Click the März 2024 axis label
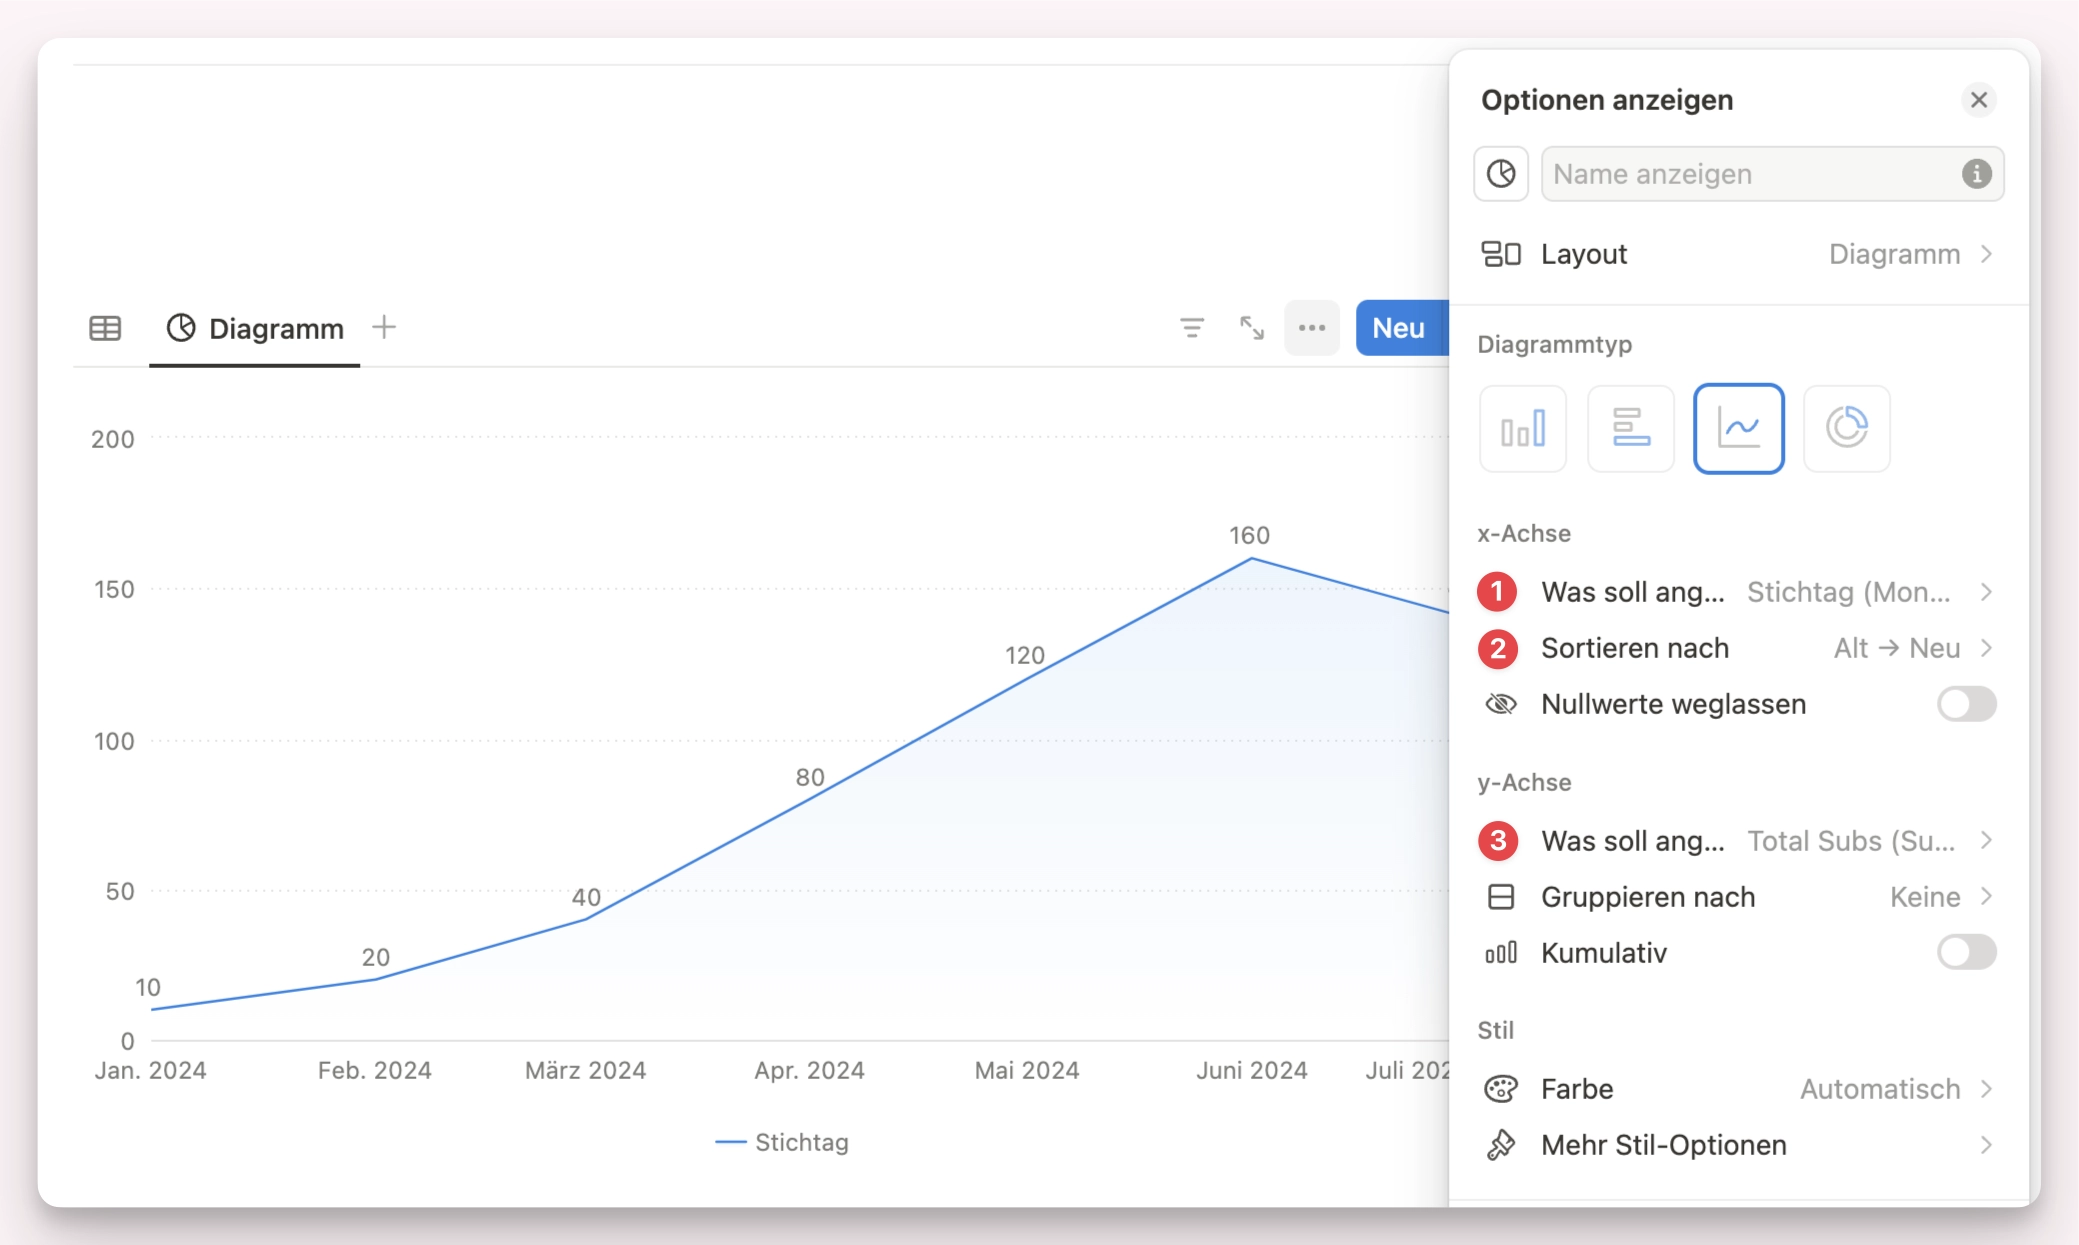This screenshot has height=1245, width=2079. (x=586, y=1070)
